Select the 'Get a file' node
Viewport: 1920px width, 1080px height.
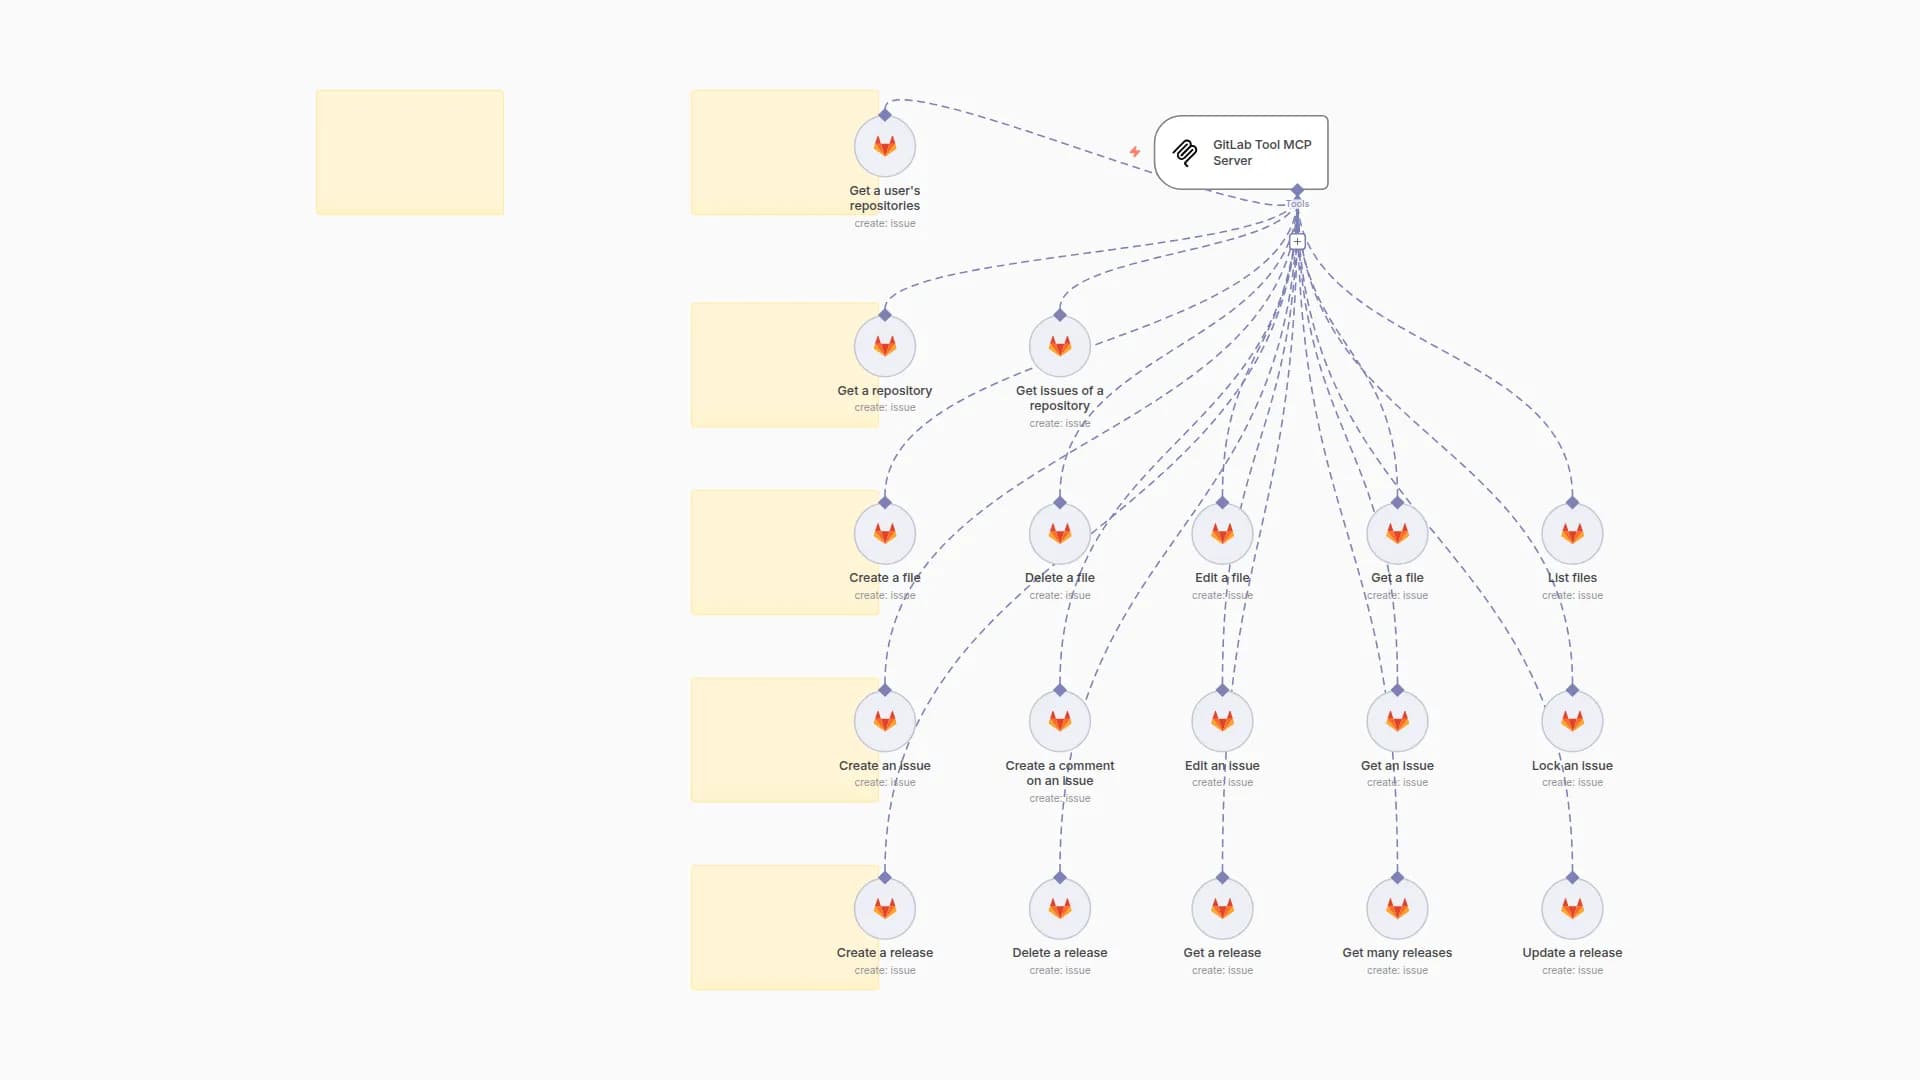tap(1397, 534)
